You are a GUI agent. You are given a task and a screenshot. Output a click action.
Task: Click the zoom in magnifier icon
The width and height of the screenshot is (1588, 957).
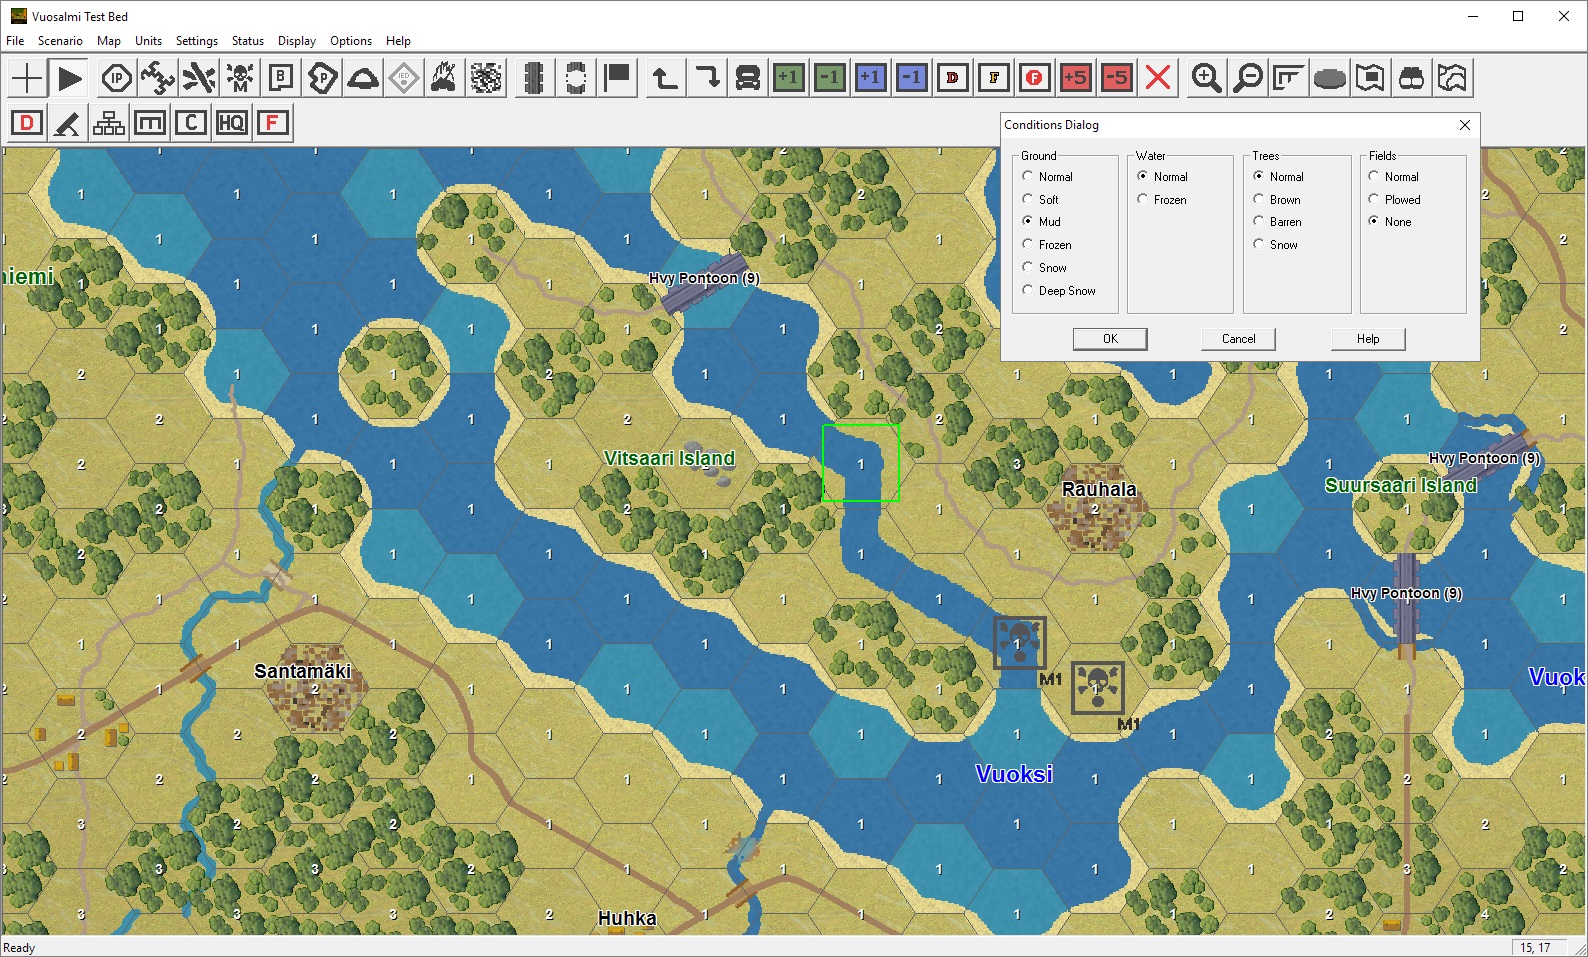(1206, 78)
